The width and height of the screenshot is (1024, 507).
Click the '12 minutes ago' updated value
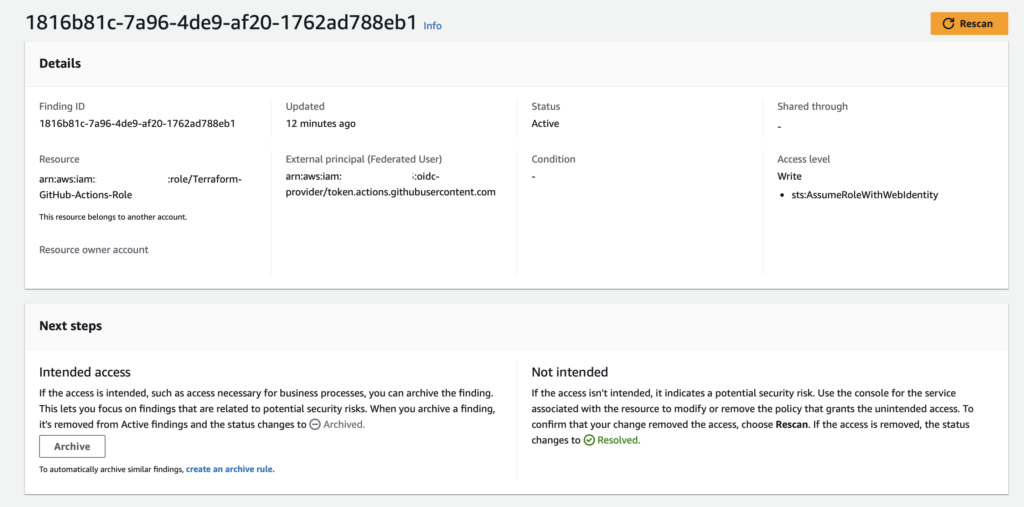pos(320,124)
